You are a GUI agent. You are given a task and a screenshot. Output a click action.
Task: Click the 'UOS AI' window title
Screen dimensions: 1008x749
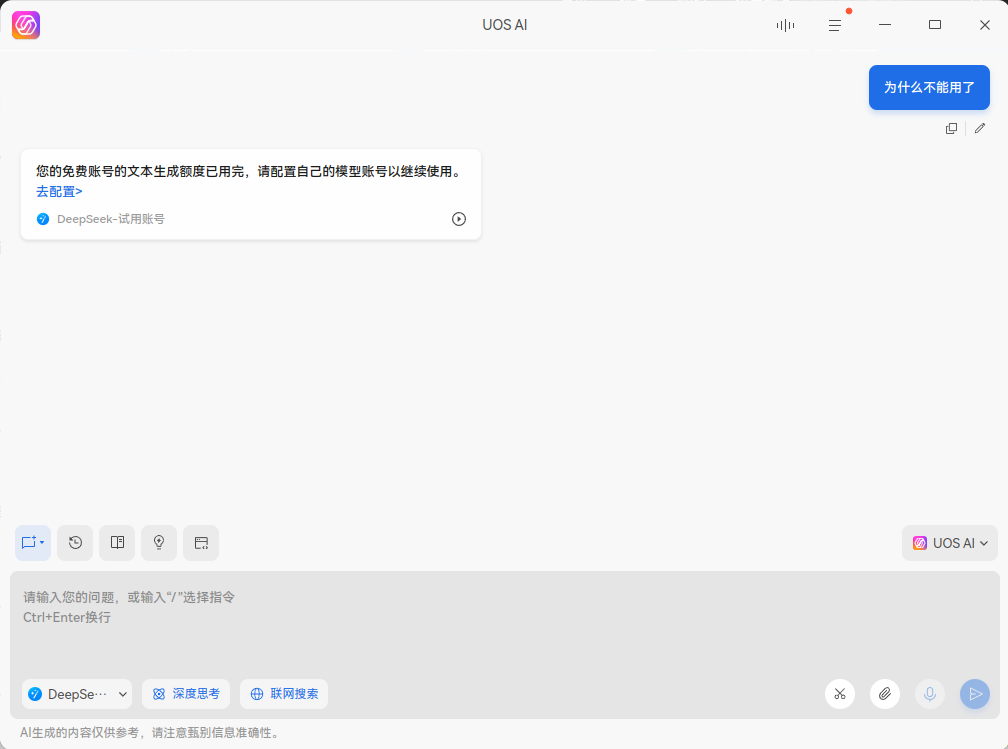tap(505, 25)
